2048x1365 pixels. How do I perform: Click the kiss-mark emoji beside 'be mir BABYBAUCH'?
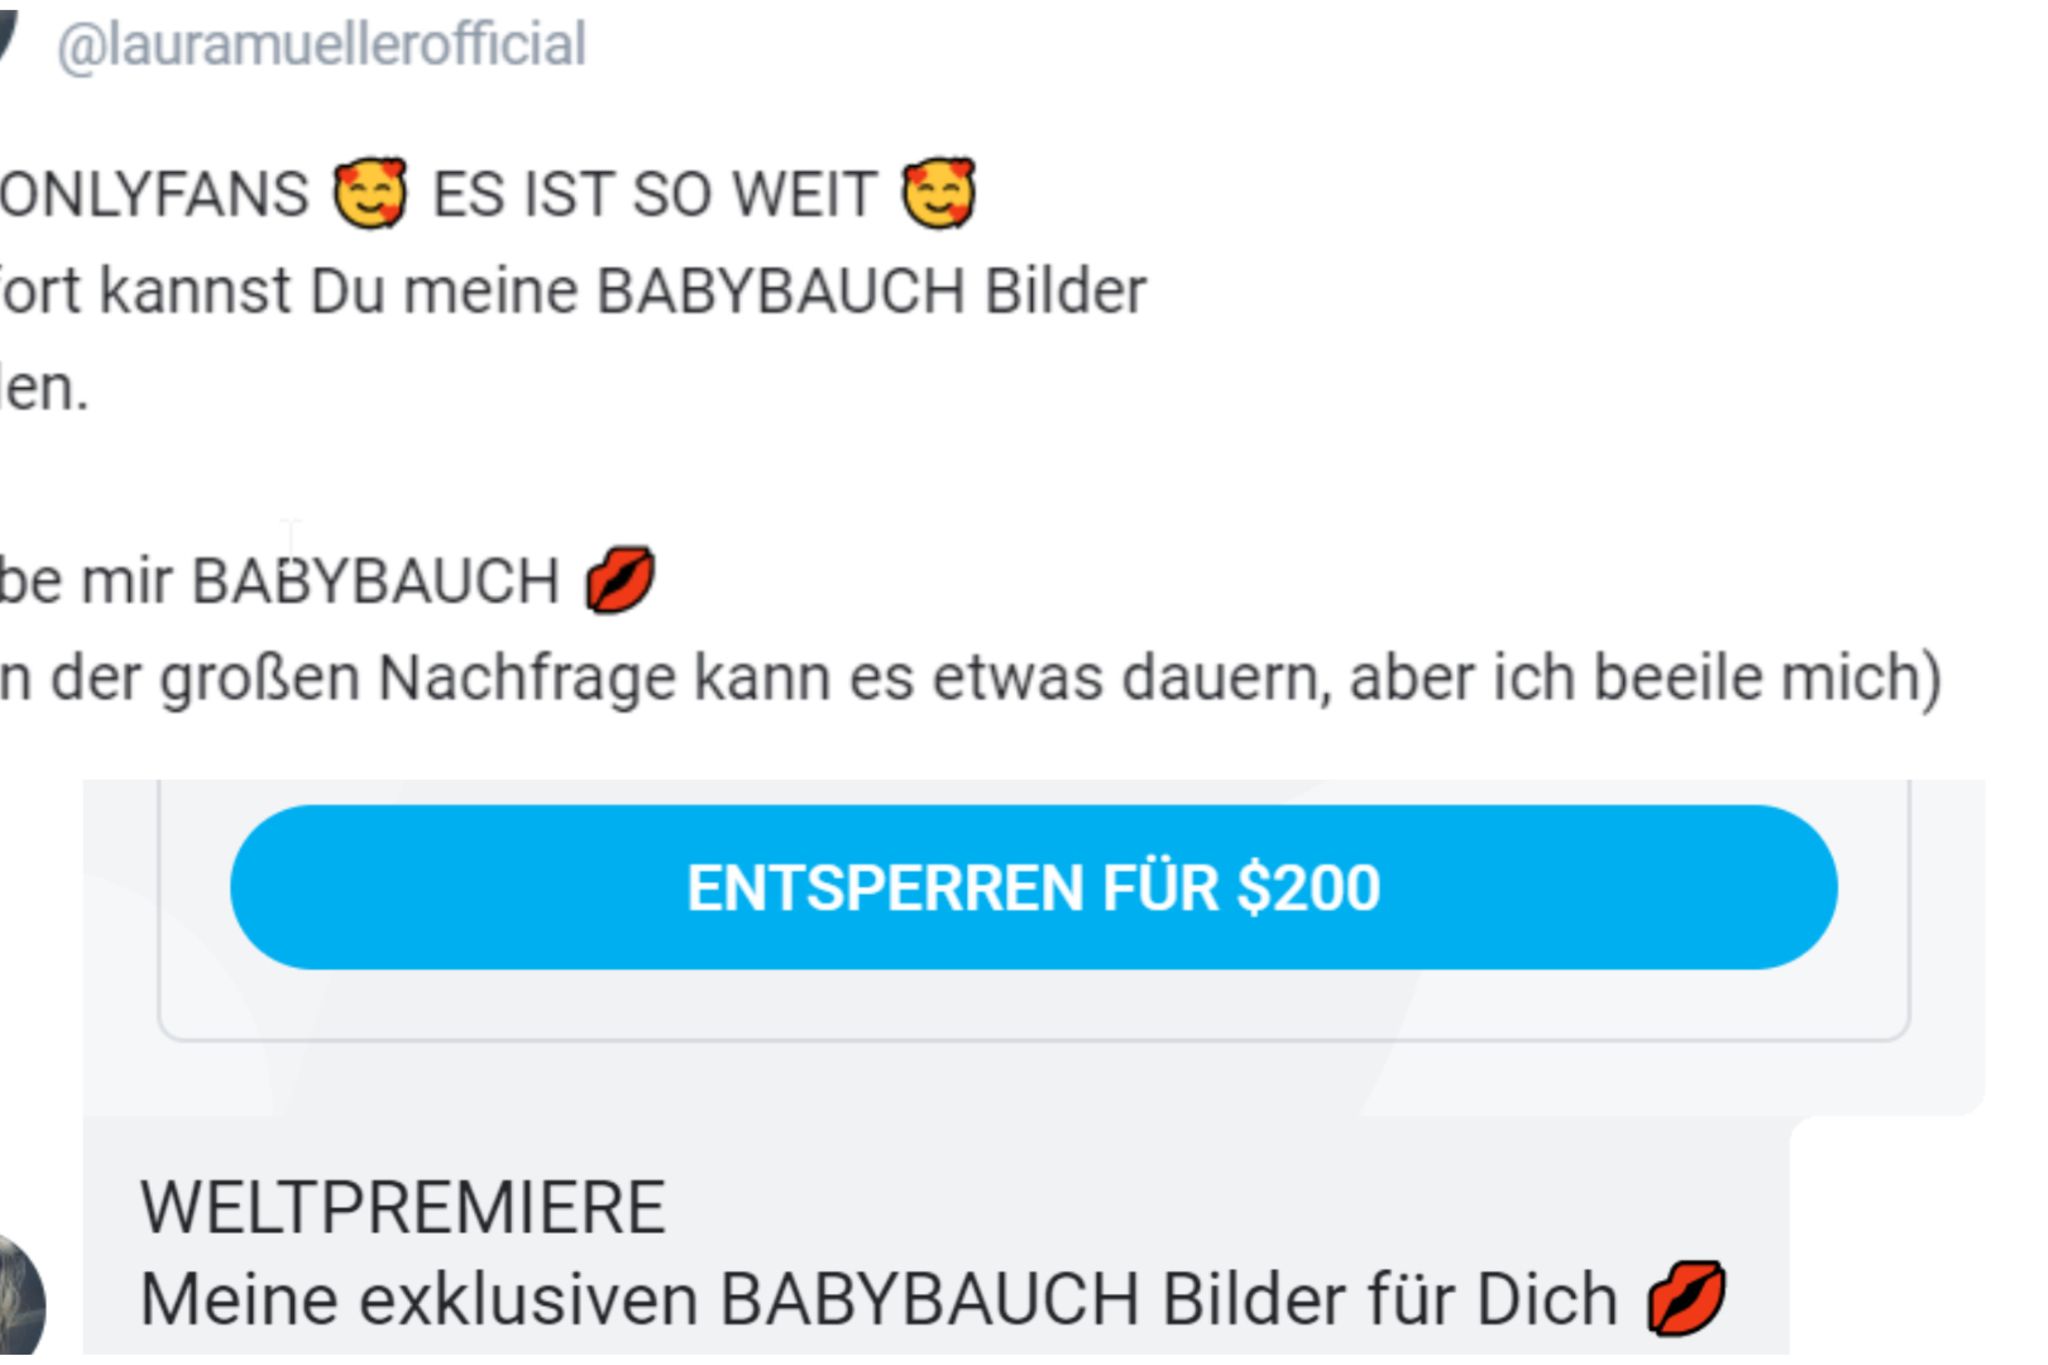[620, 579]
